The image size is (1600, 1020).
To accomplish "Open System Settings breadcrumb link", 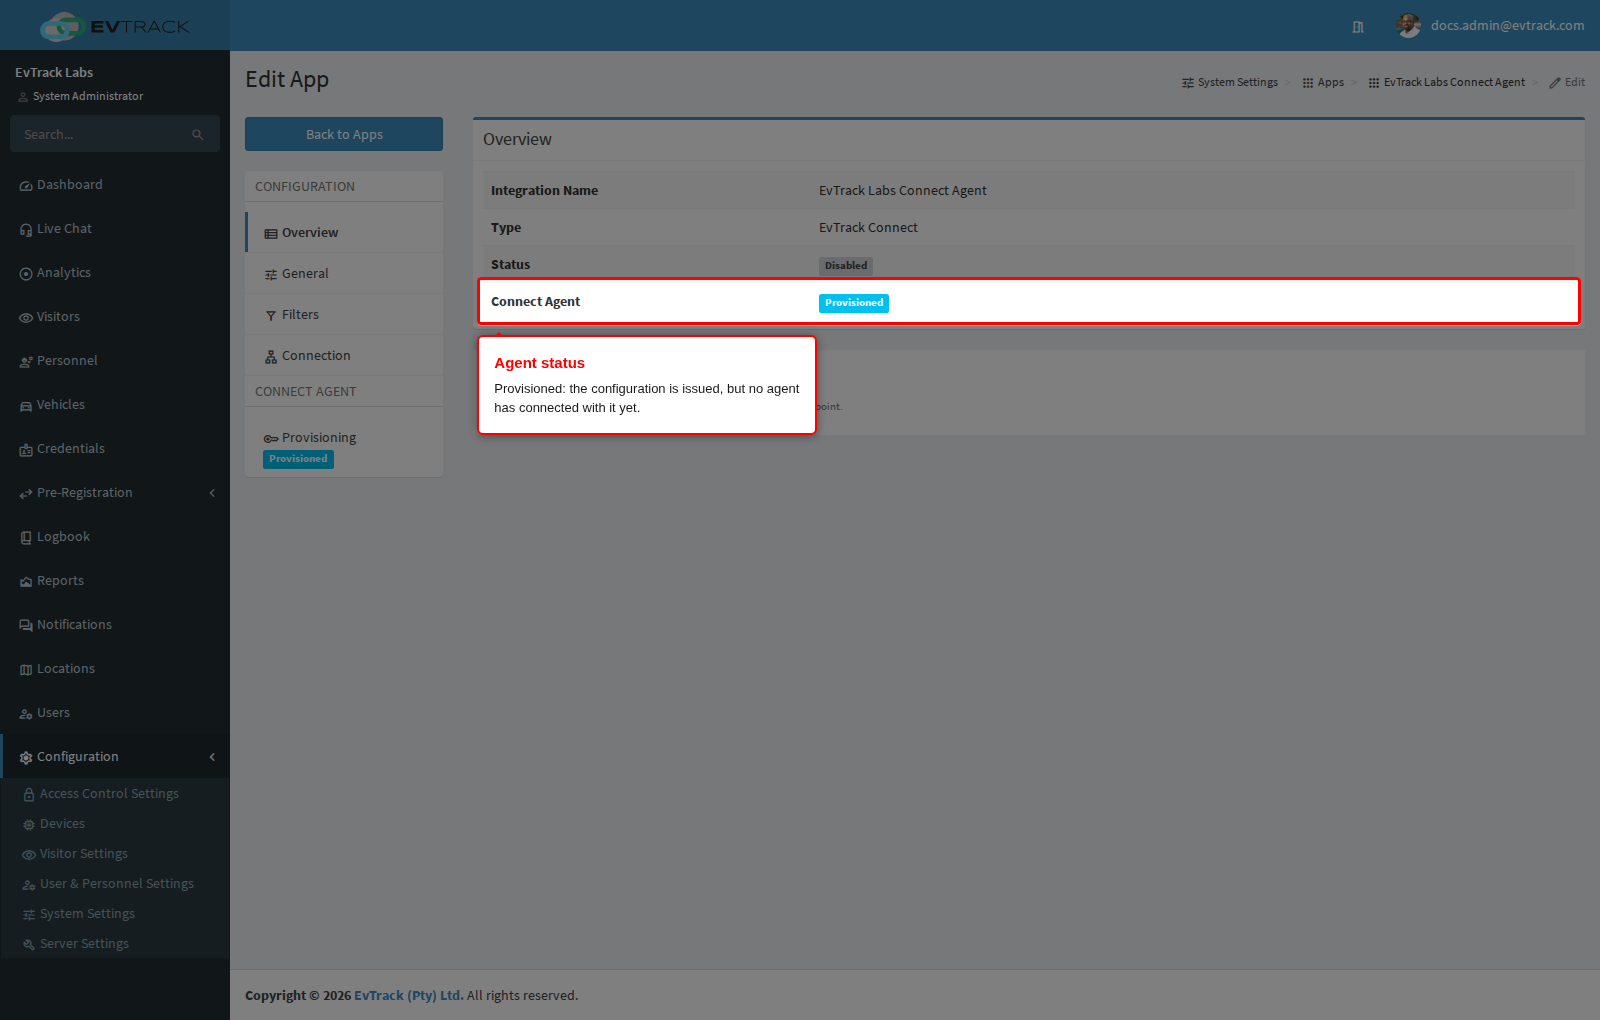I will pos(1230,83).
